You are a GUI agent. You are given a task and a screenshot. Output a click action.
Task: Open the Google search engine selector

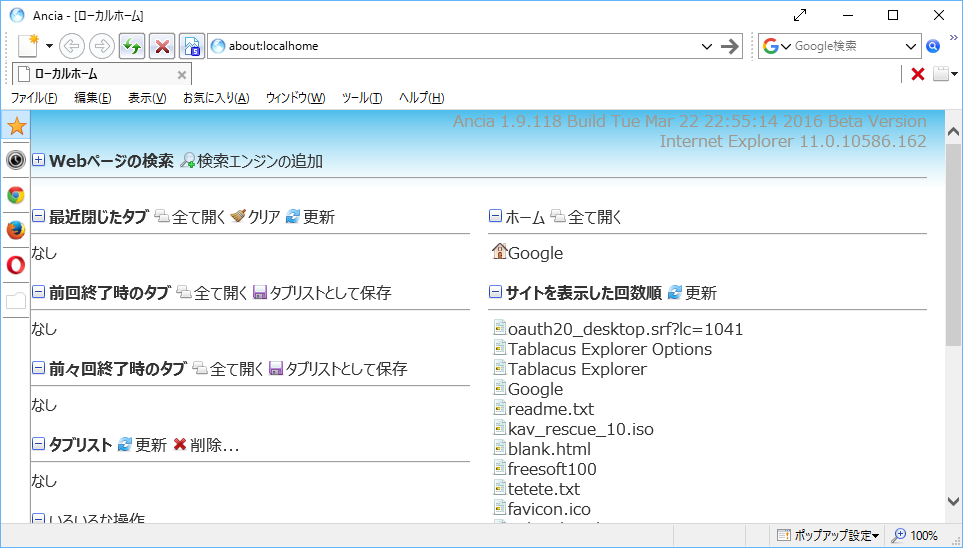click(x=777, y=46)
